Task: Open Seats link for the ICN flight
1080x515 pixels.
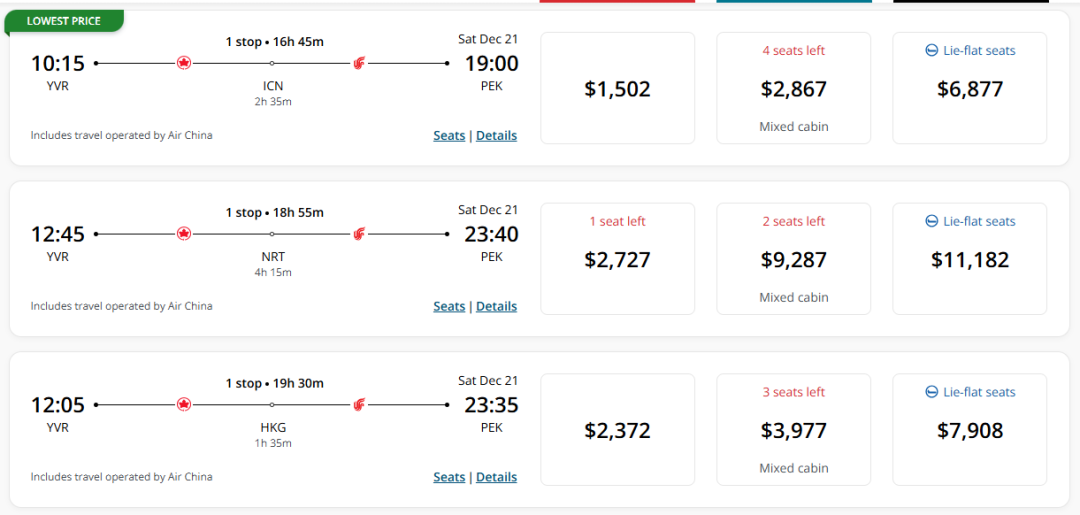Action: coord(449,136)
